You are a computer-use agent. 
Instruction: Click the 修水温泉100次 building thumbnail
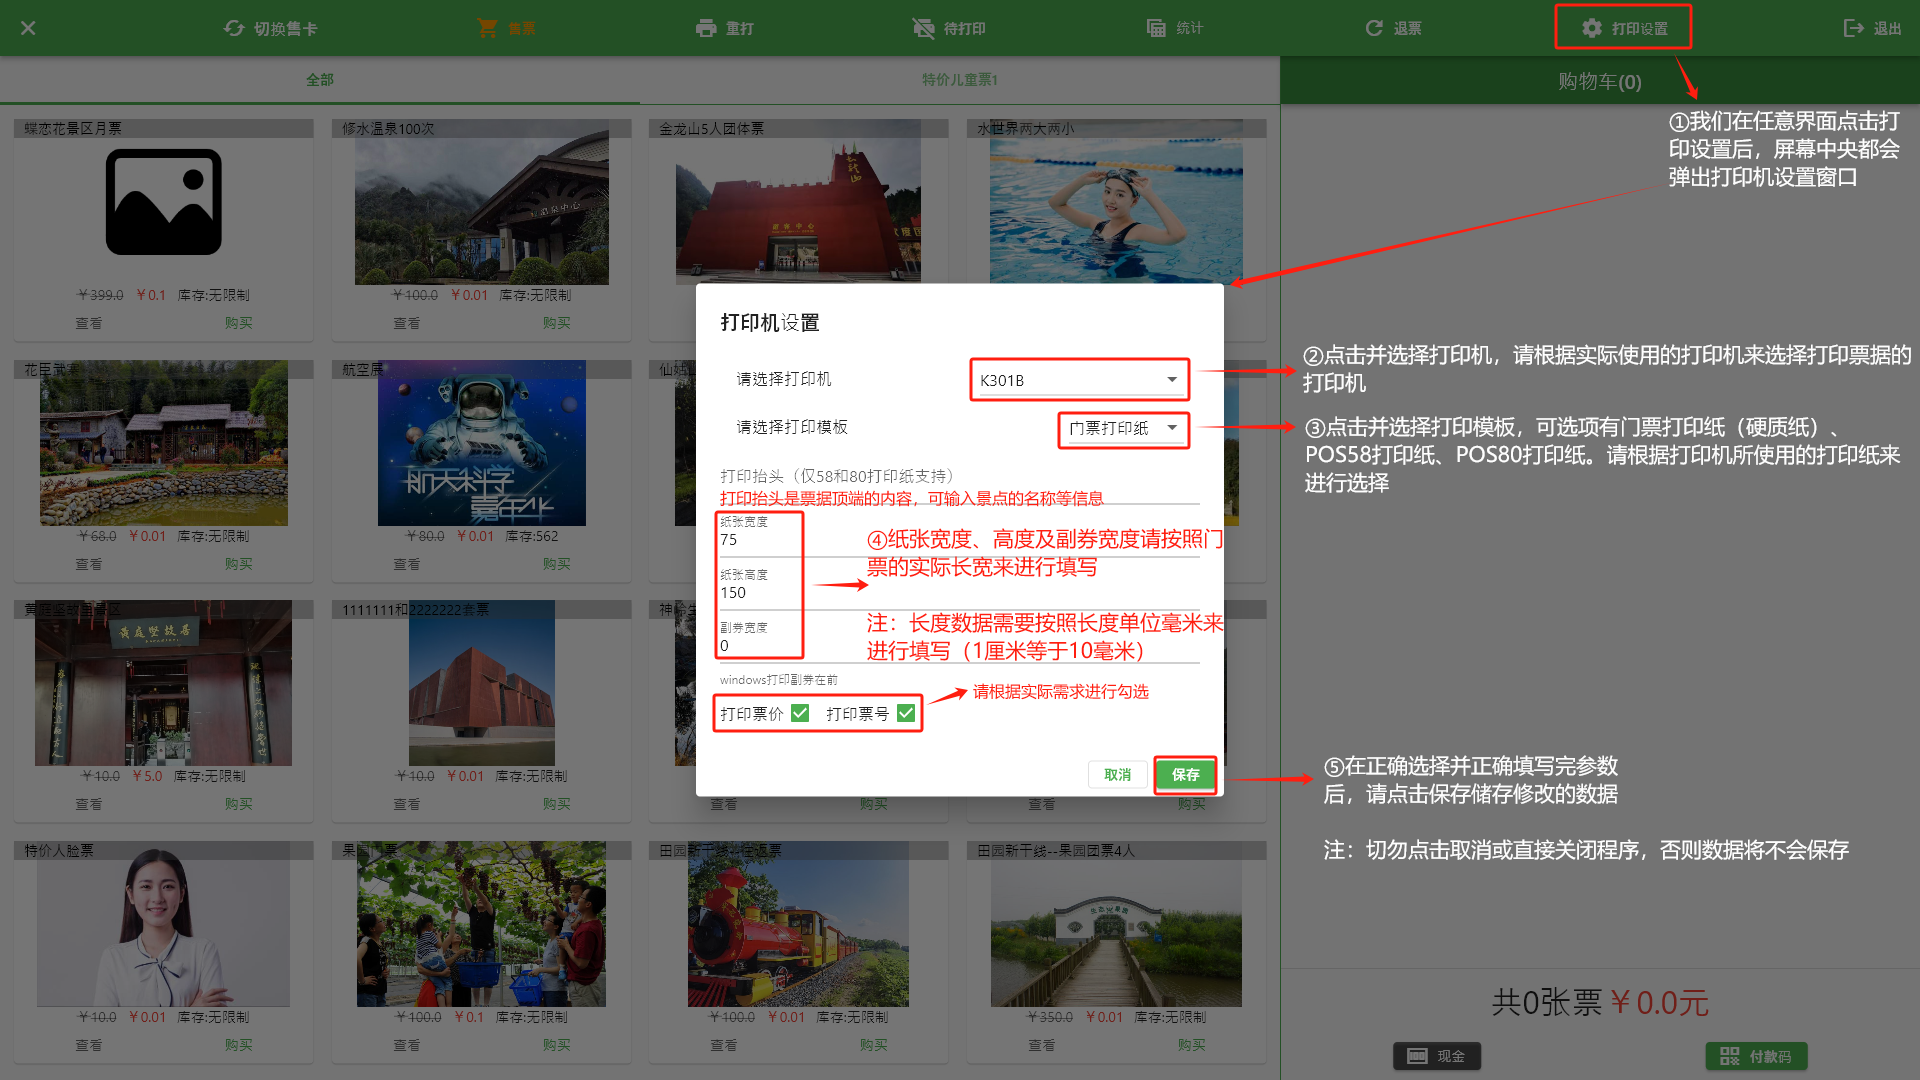click(x=482, y=203)
